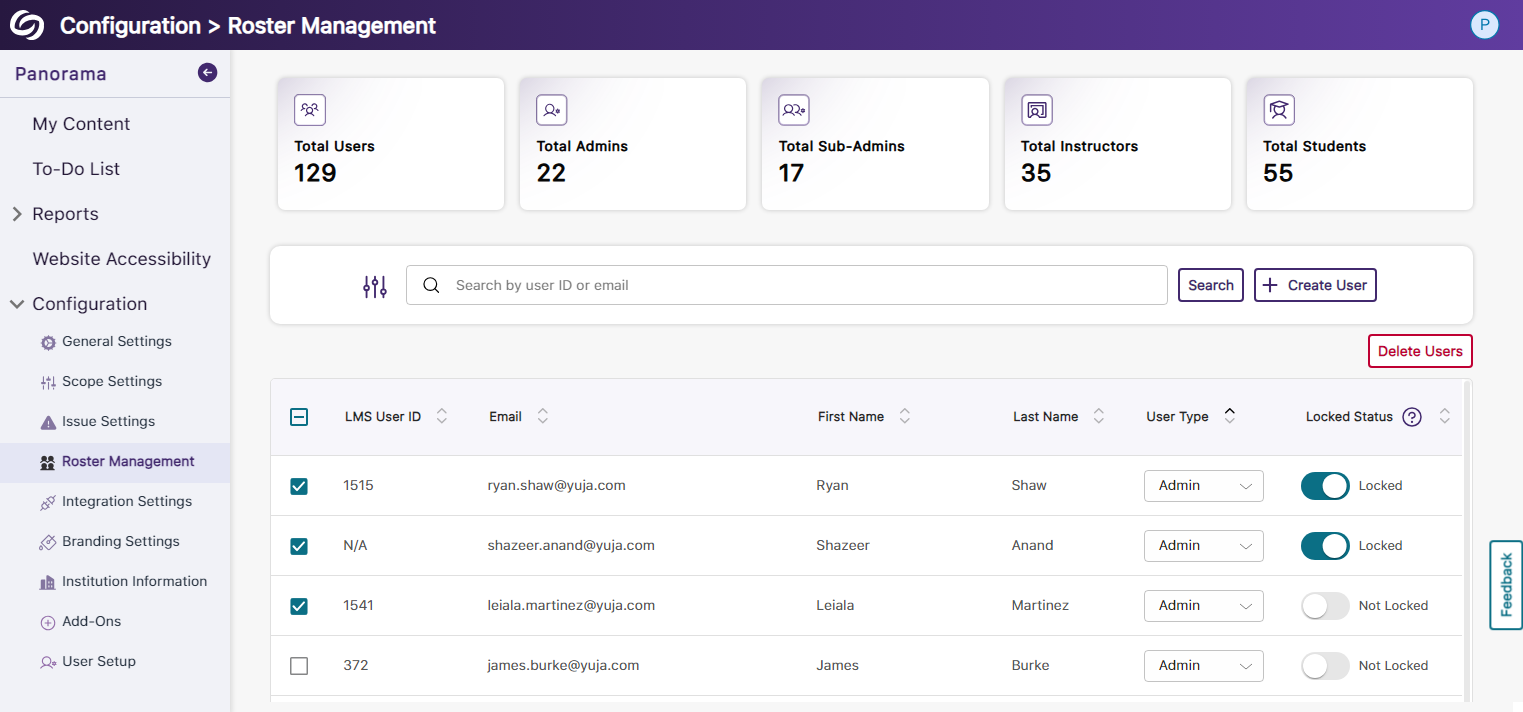
Task: Click the Create User button
Action: tap(1315, 285)
